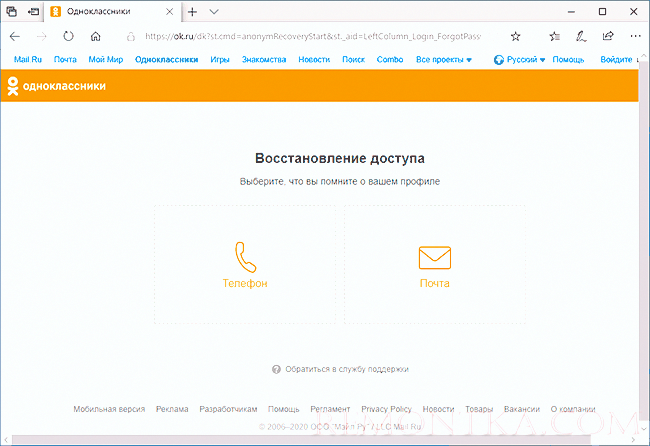Viewport: 650px width, 446px height.
Task: Click the lock icon in the address bar
Action: tap(131, 37)
